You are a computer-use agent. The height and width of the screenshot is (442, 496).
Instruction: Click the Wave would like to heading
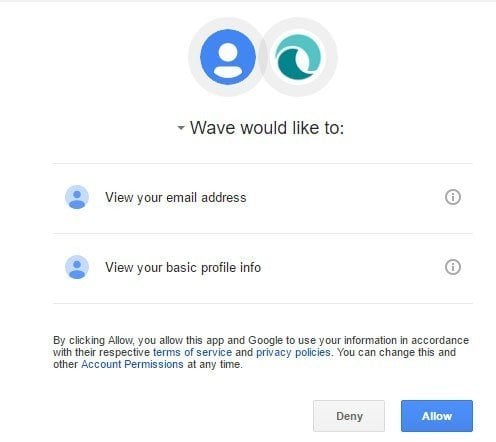[267, 128]
